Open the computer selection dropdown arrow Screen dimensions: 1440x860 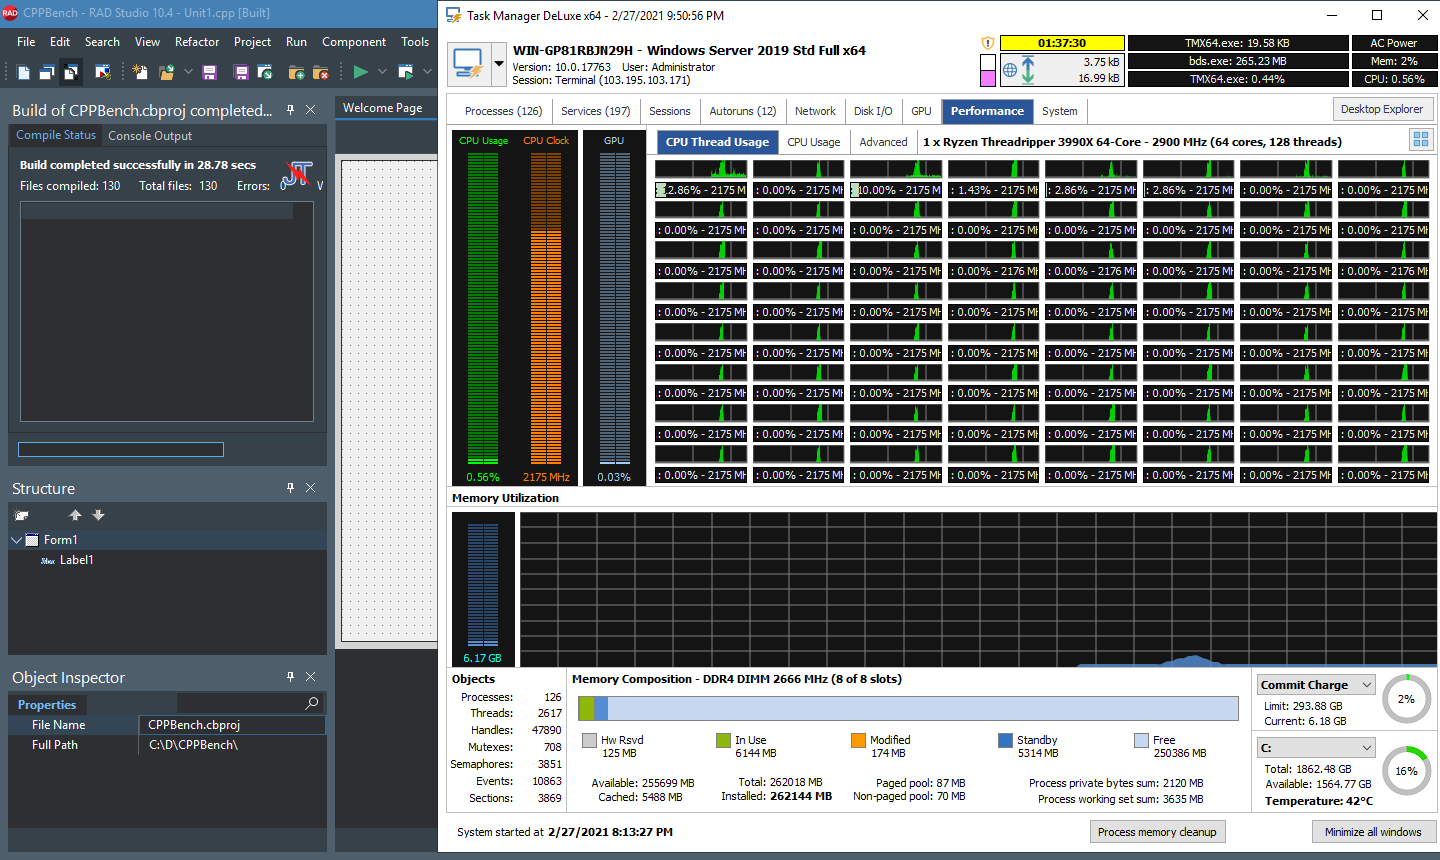pos(499,64)
